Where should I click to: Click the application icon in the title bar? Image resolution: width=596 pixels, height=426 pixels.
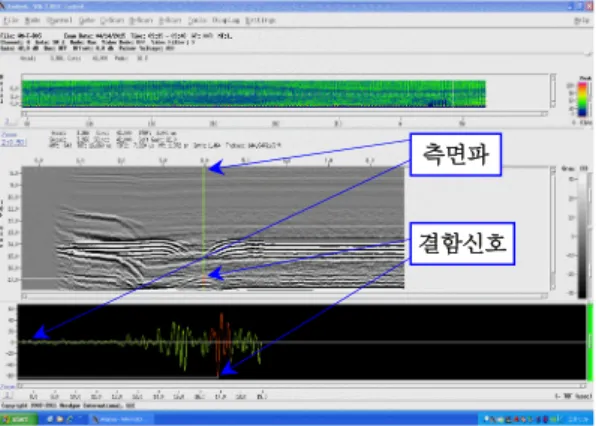tap(3, 6)
